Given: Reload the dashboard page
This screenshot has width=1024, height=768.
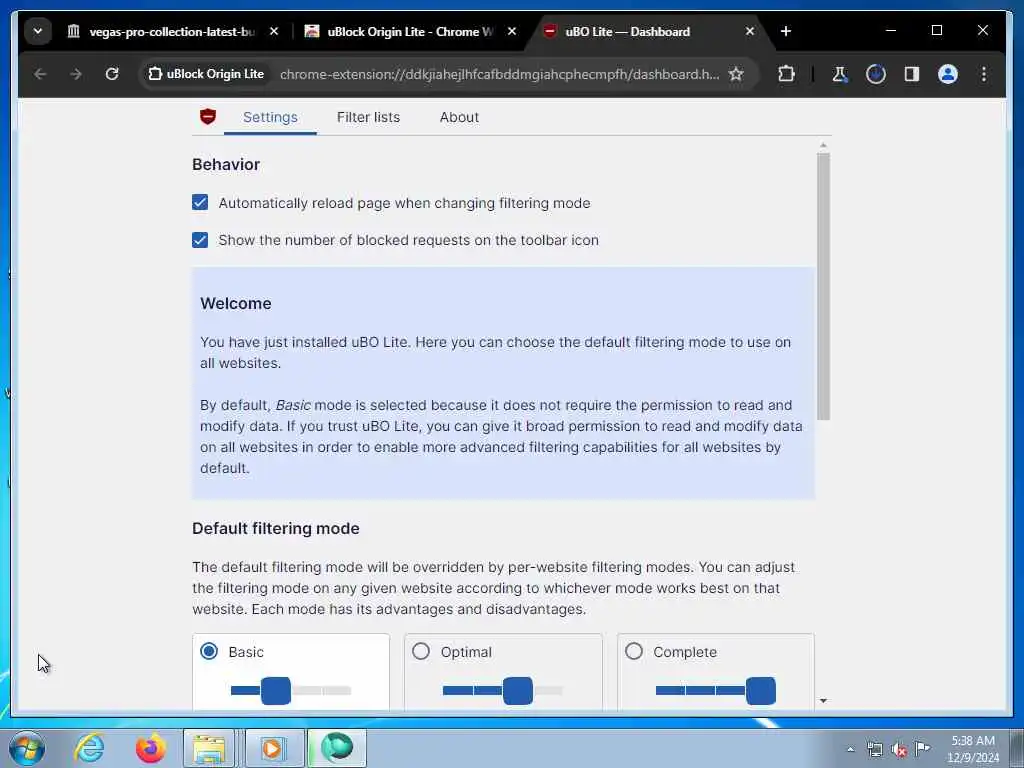Looking at the screenshot, I should click(112, 74).
